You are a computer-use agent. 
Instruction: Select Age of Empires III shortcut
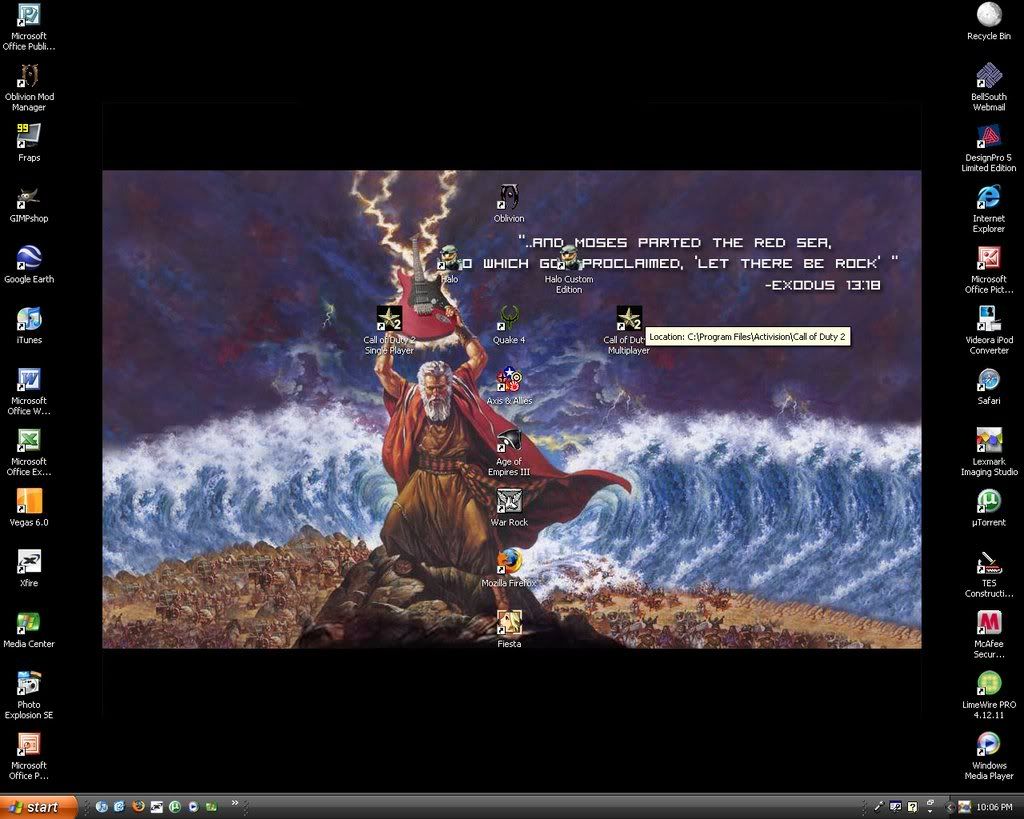[509, 452]
